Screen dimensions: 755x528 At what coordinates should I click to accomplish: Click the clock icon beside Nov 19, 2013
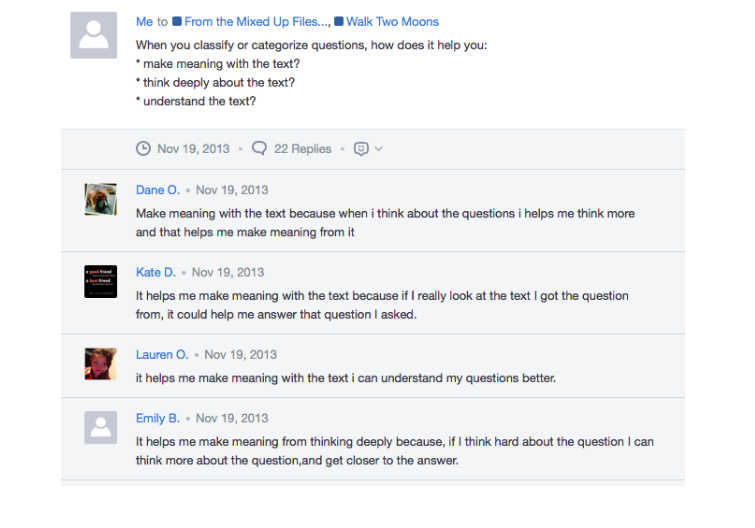click(143, 148)
